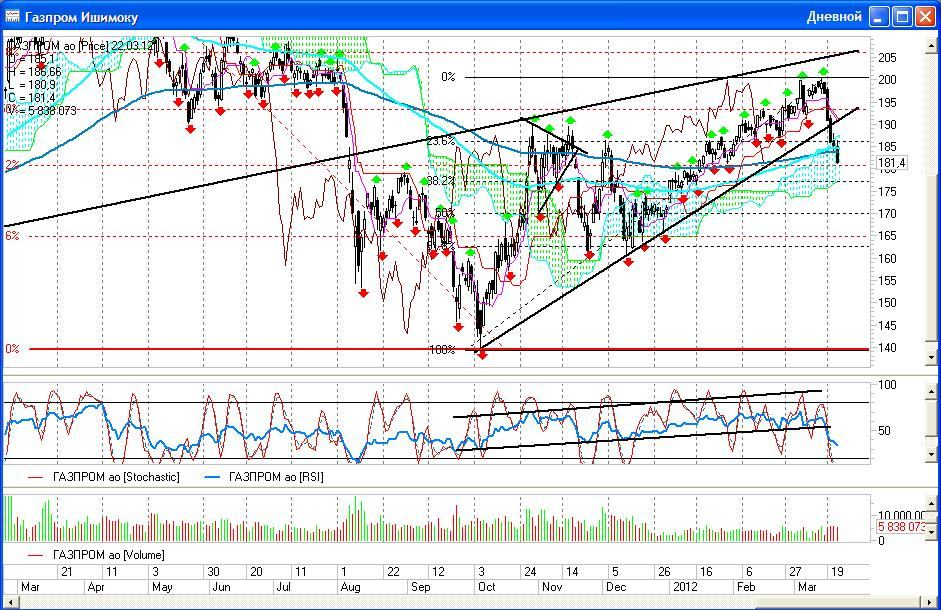Select the ГАЗПРОМ ао [Stochastic] legend label

(x=116, y=477)
